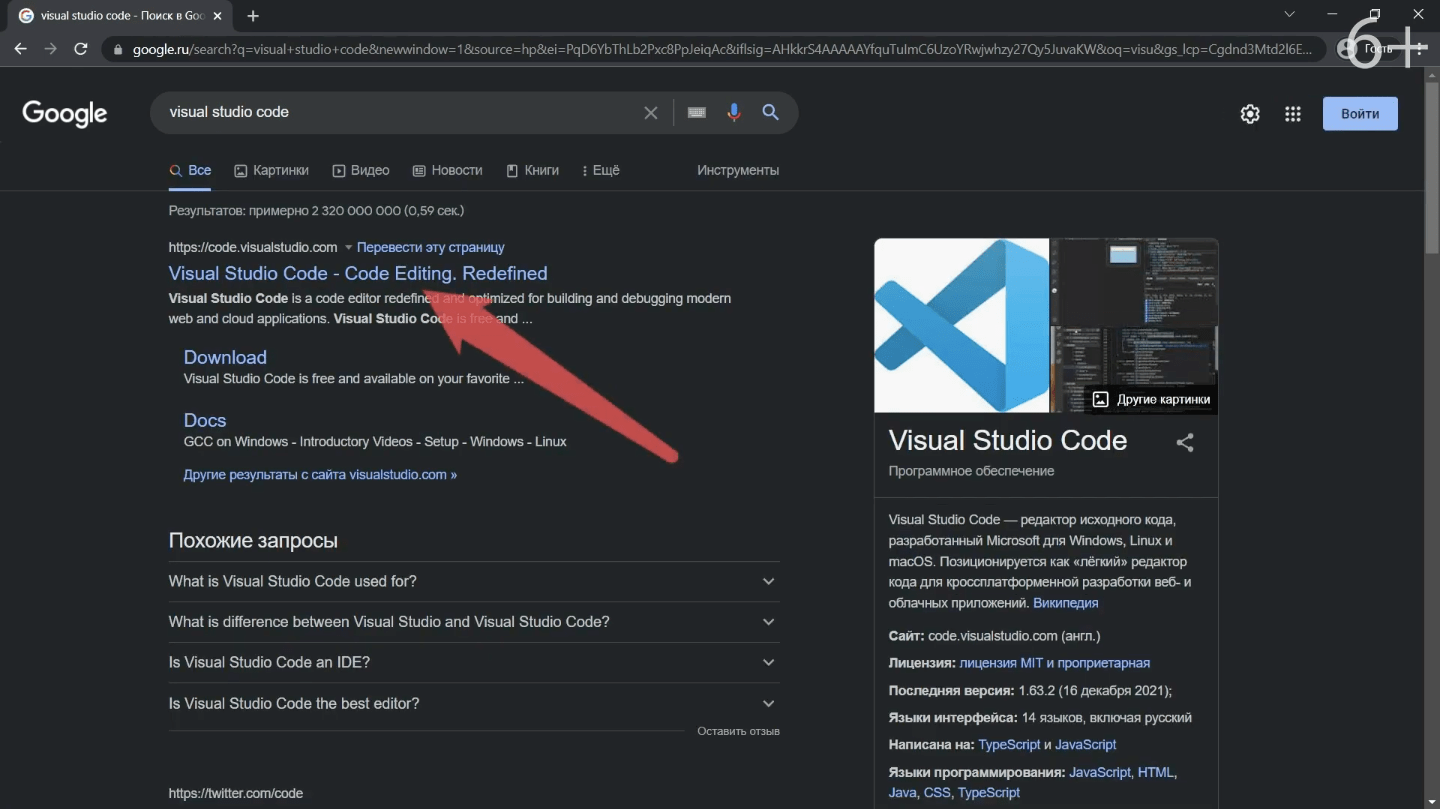Image resolution: width=1440 pixels, height=809 pixels.
Task: Switch to the Картинки tab
Action: coord(272,171)
